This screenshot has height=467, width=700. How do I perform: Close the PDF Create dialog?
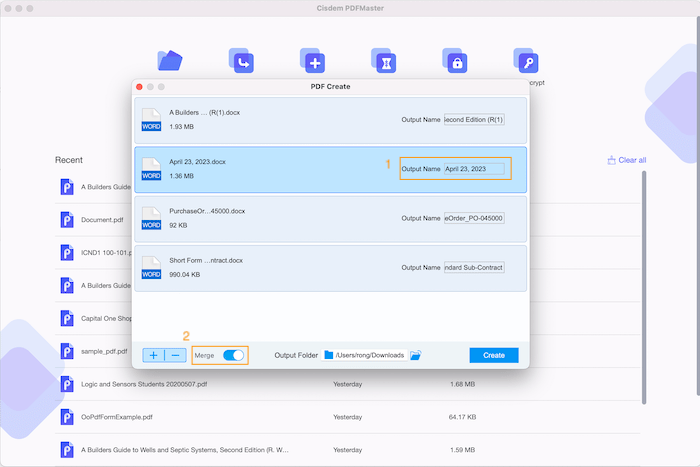tap(139, 87)
